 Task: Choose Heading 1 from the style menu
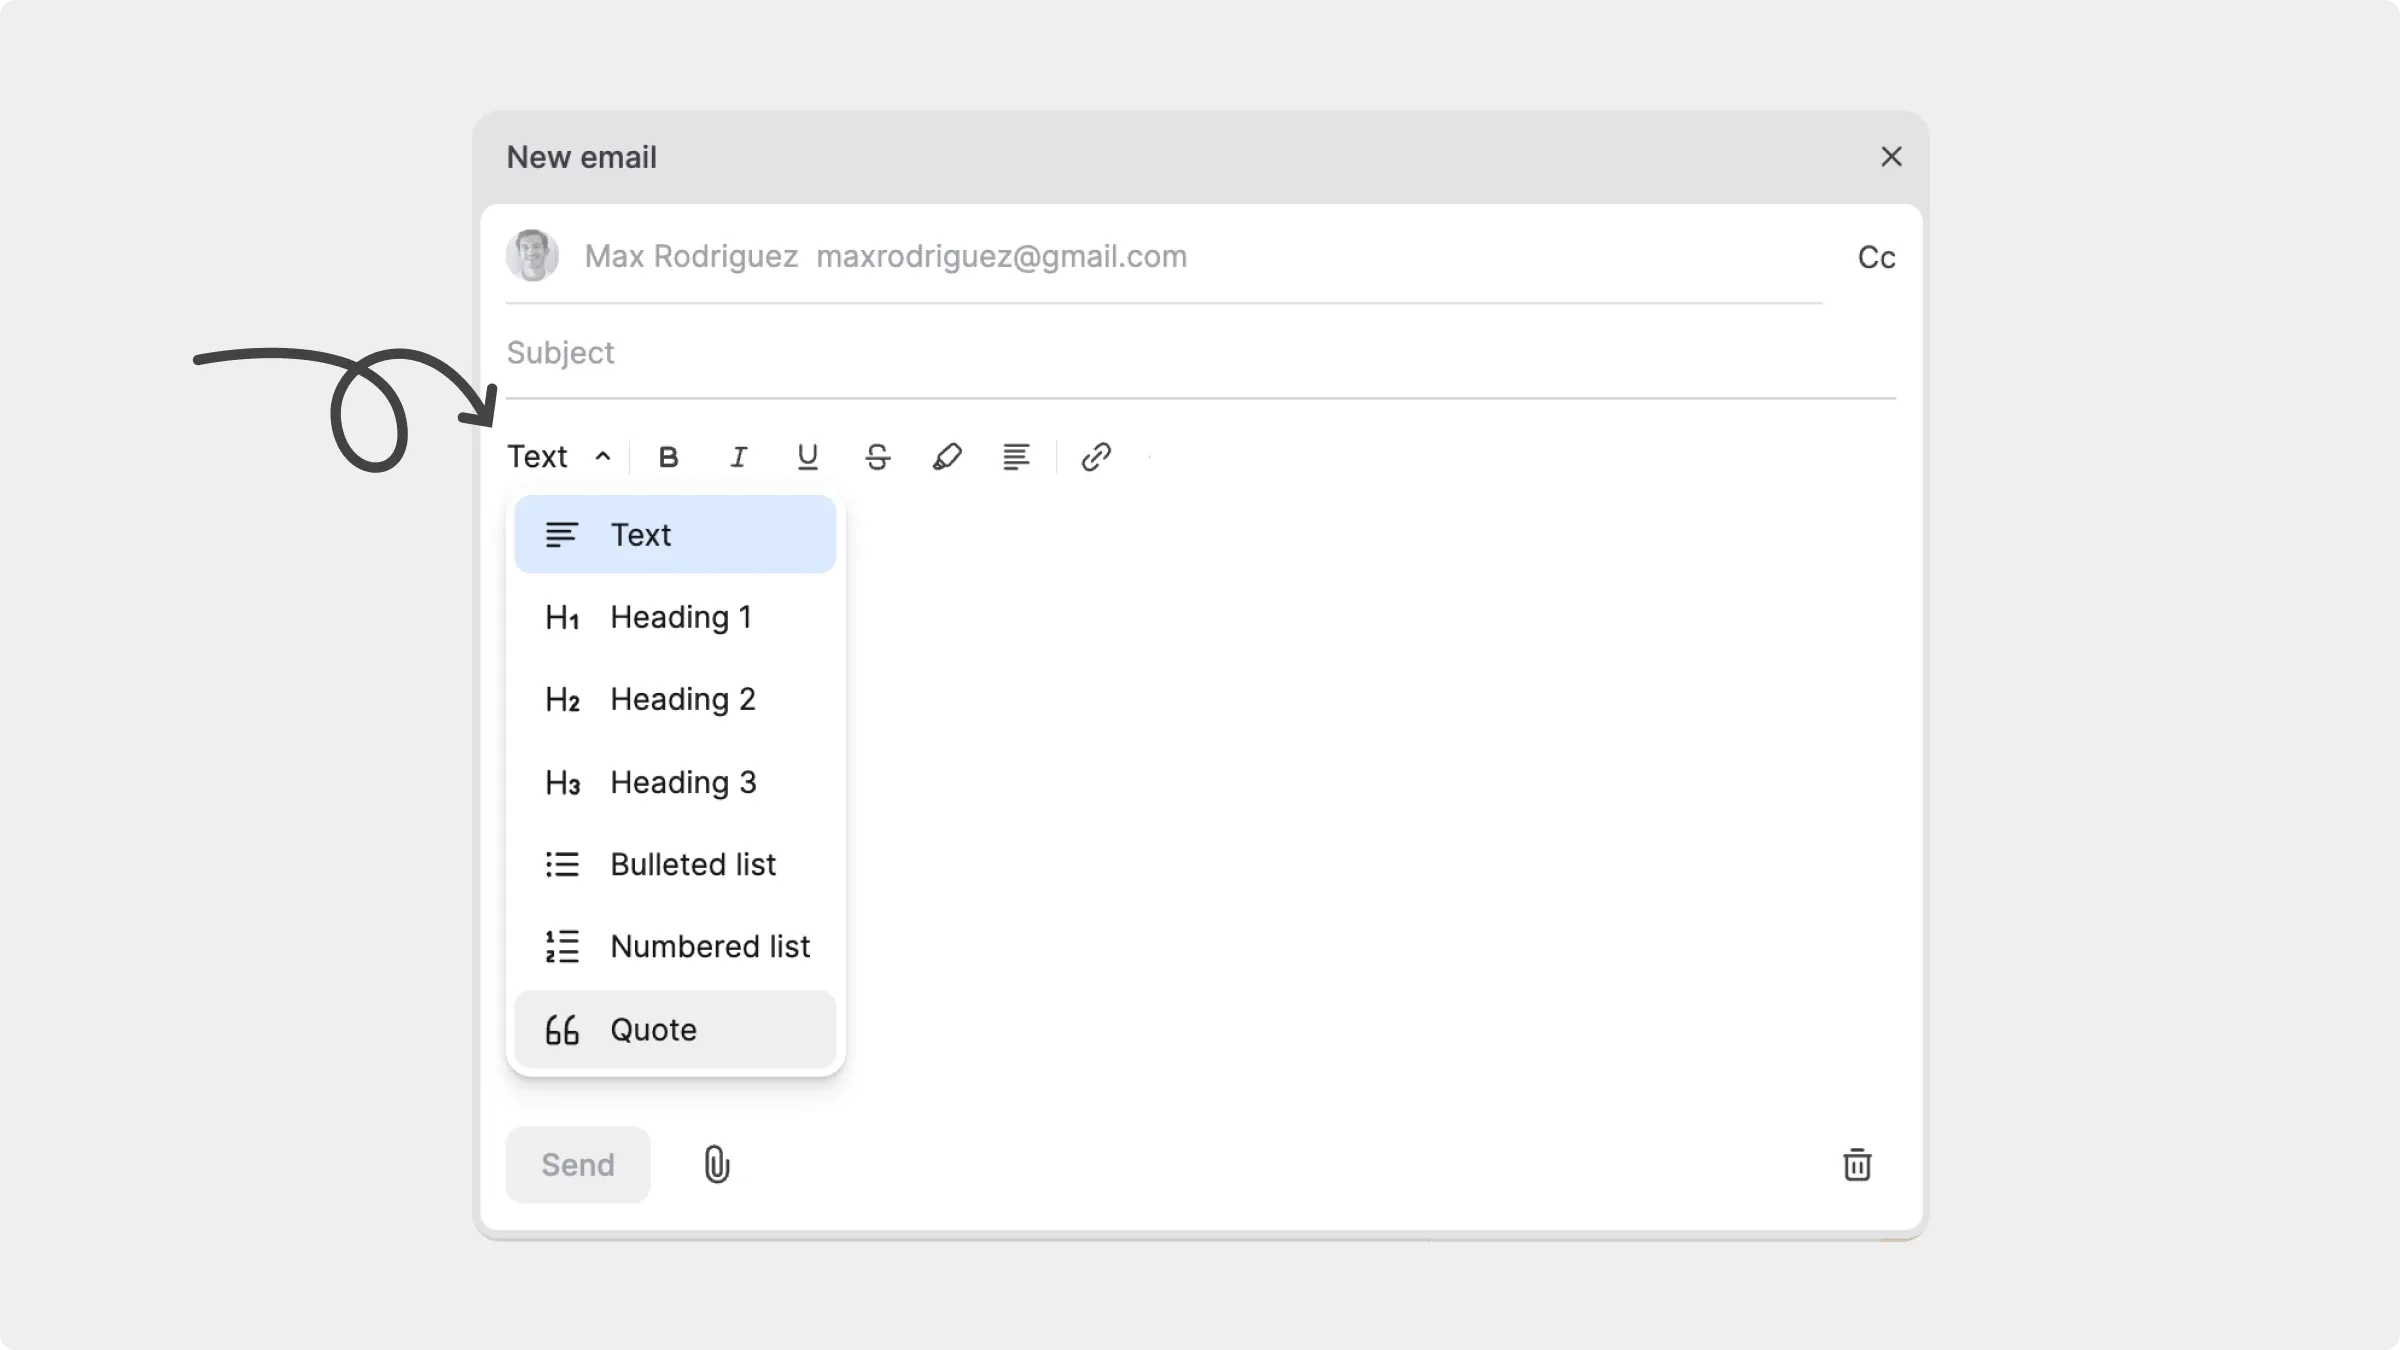click(675, 617)
